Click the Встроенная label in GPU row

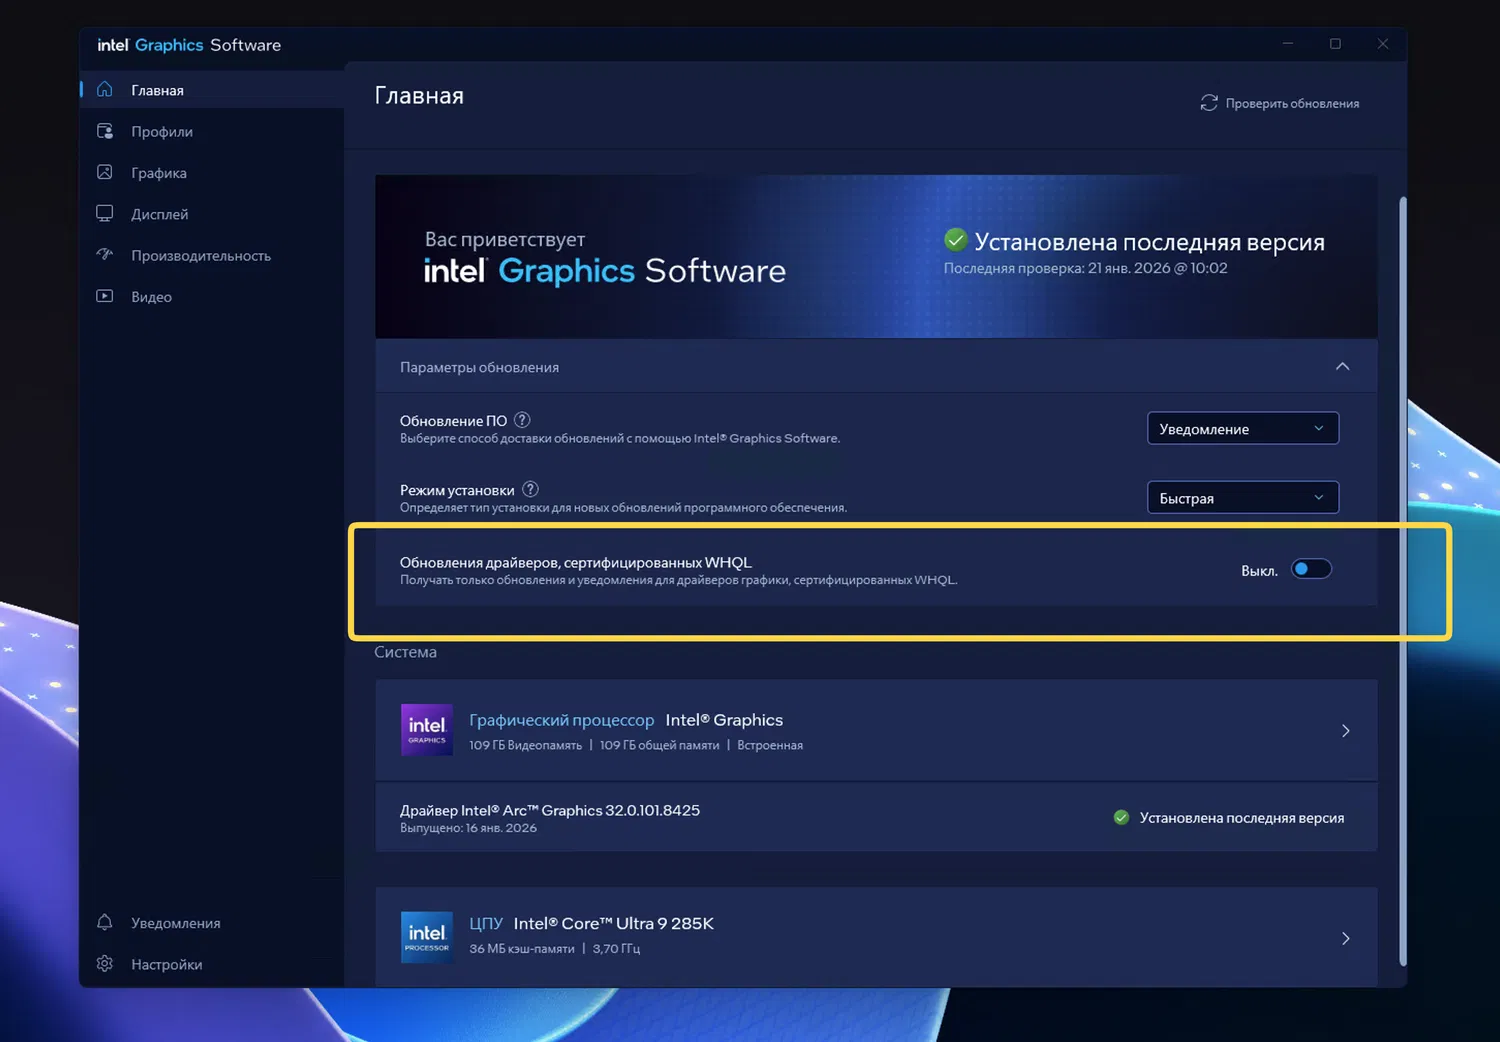tap(770, 745)
